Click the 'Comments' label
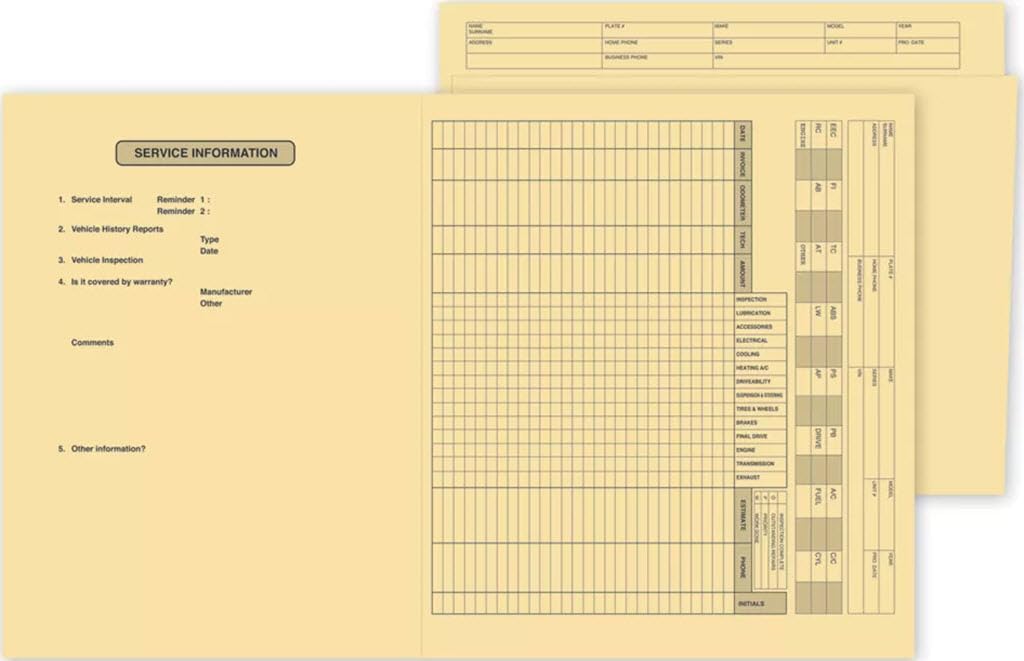 [x=92, y=342]
